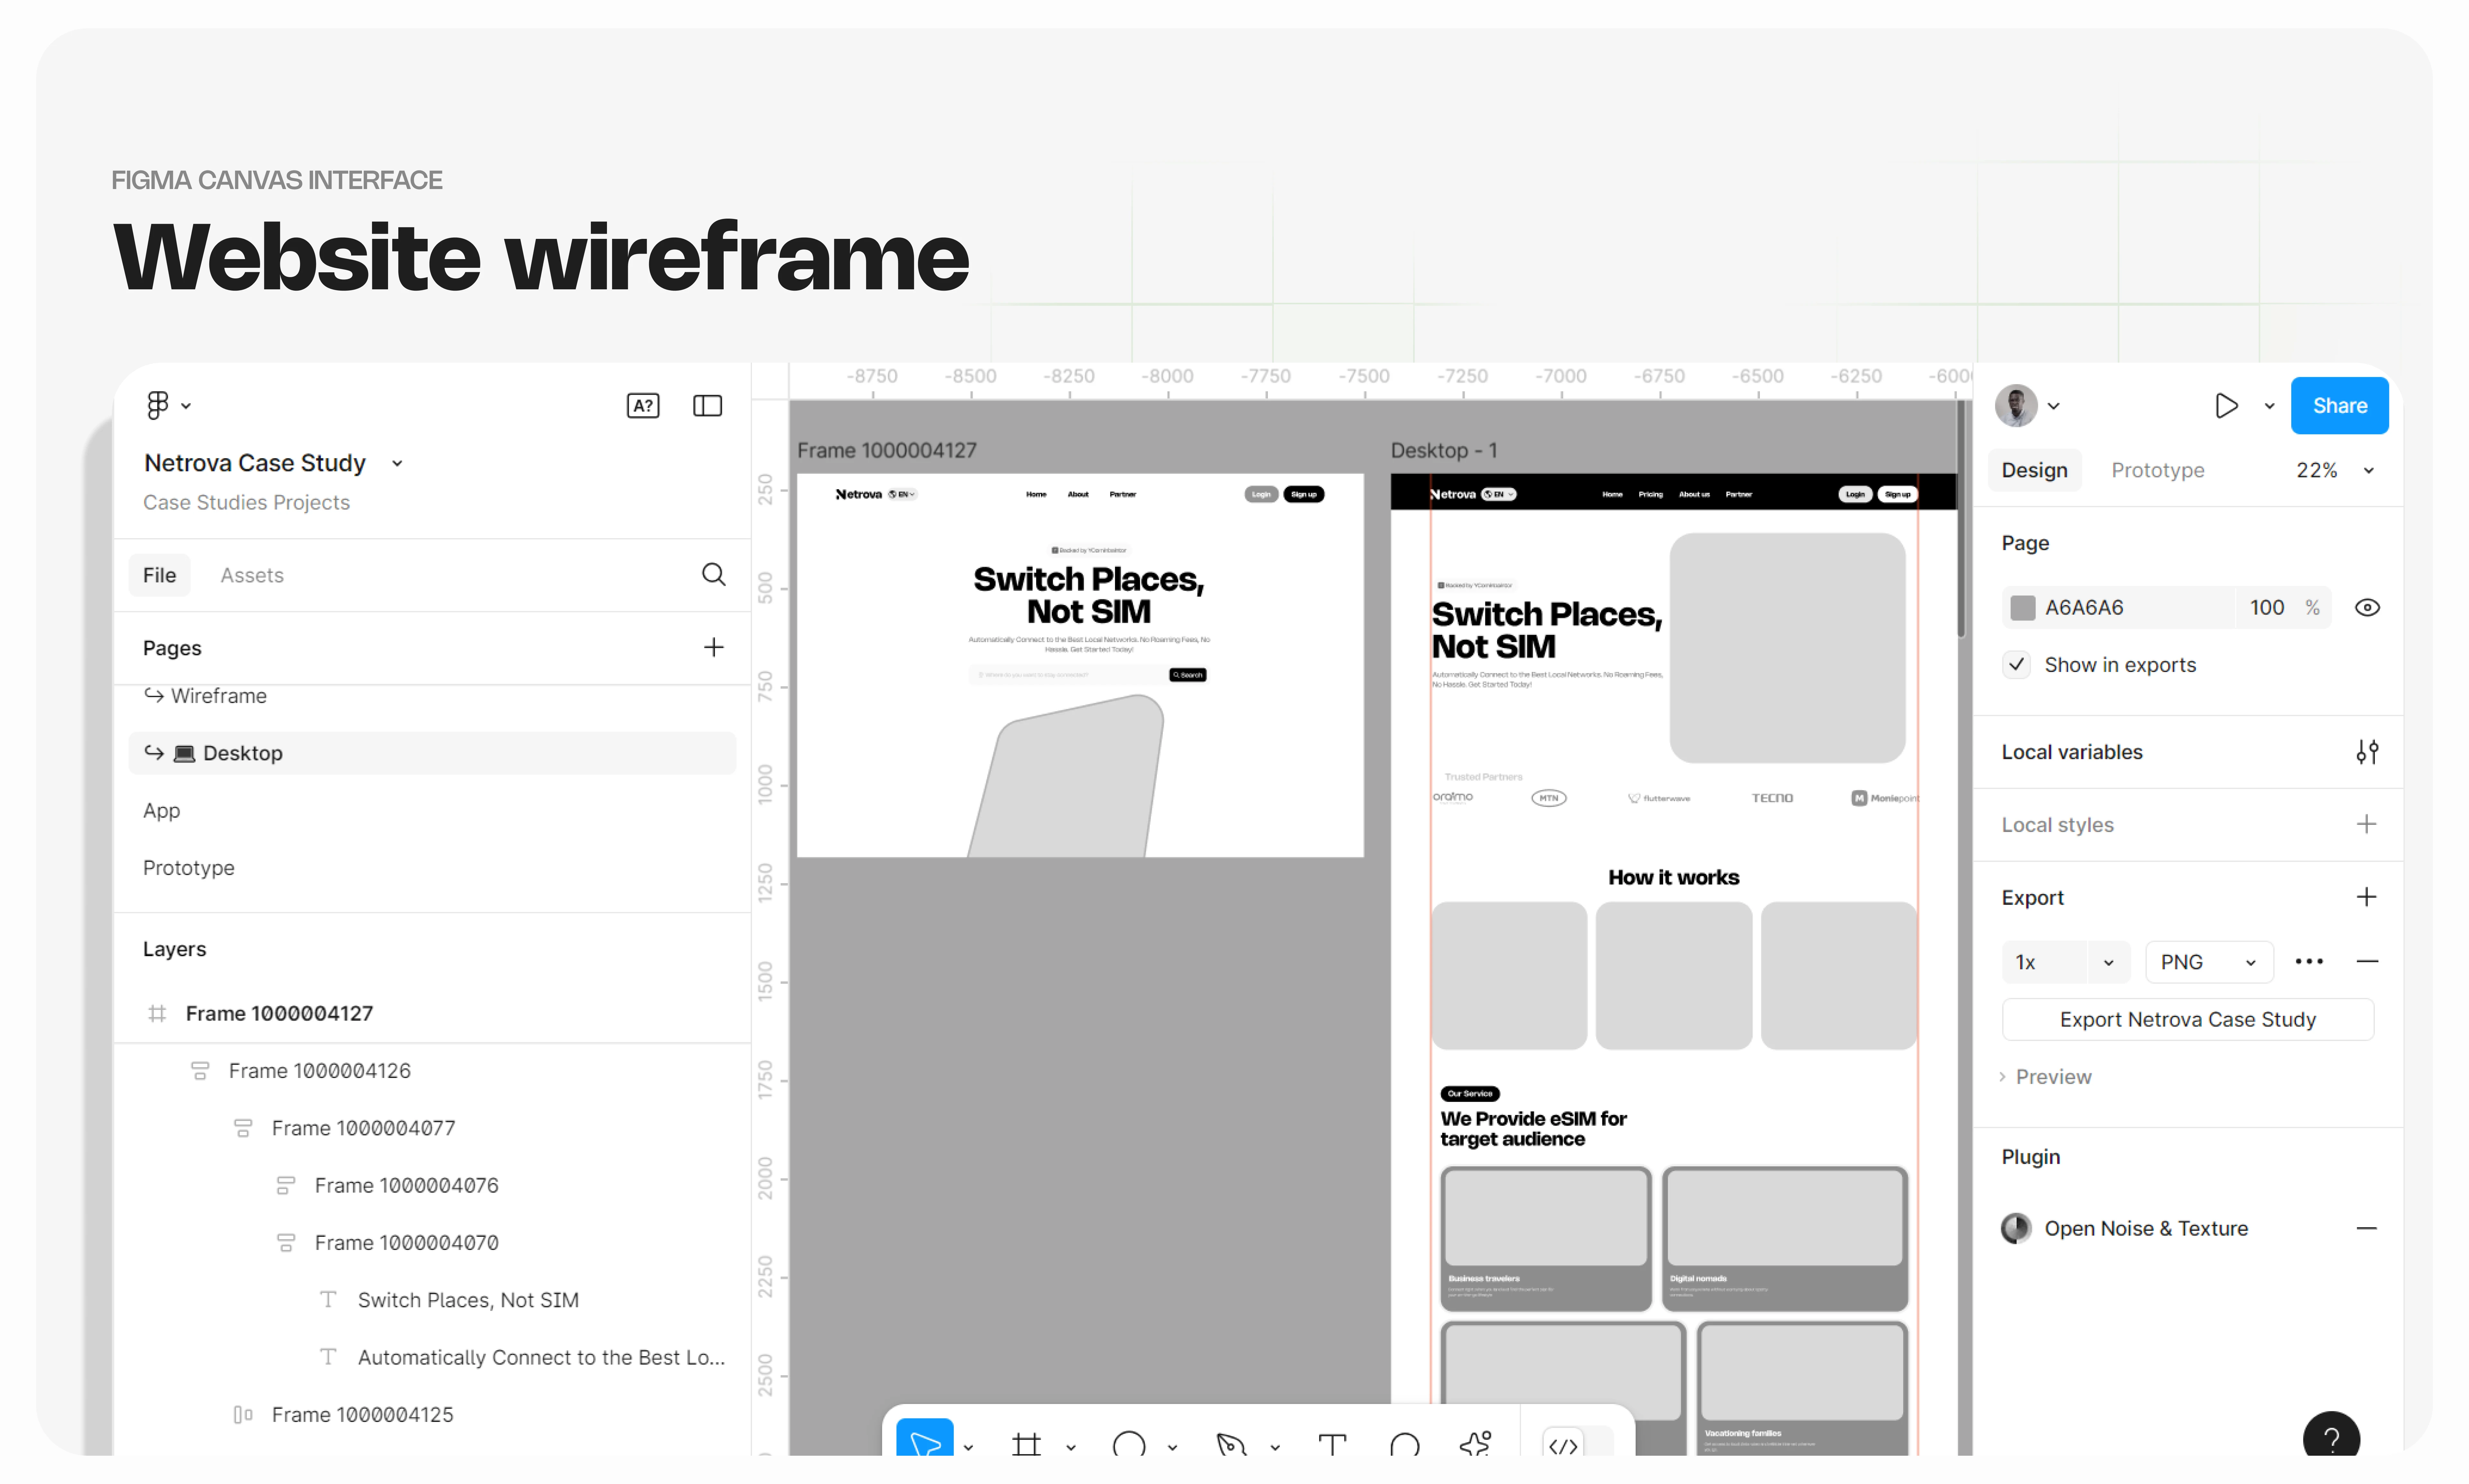Click Export Netrova Case Study button
Image resolution: width=2469 pixels, height=1484 pixels.
[x=2187, y=1019]
